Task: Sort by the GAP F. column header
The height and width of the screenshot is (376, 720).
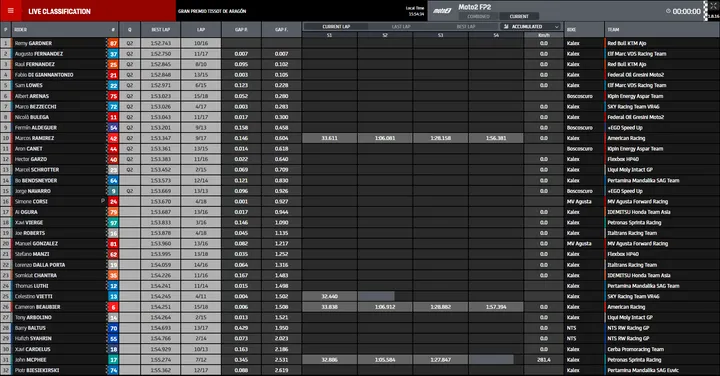Action: click(281, 29)
